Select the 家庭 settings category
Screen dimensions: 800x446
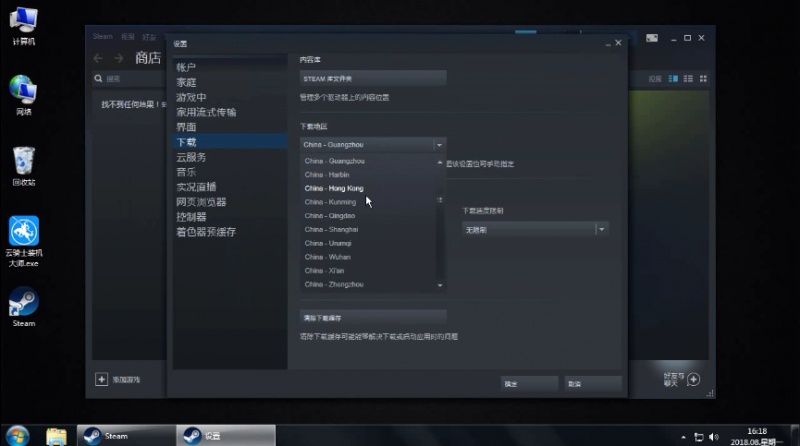click(x=230, y=82)
